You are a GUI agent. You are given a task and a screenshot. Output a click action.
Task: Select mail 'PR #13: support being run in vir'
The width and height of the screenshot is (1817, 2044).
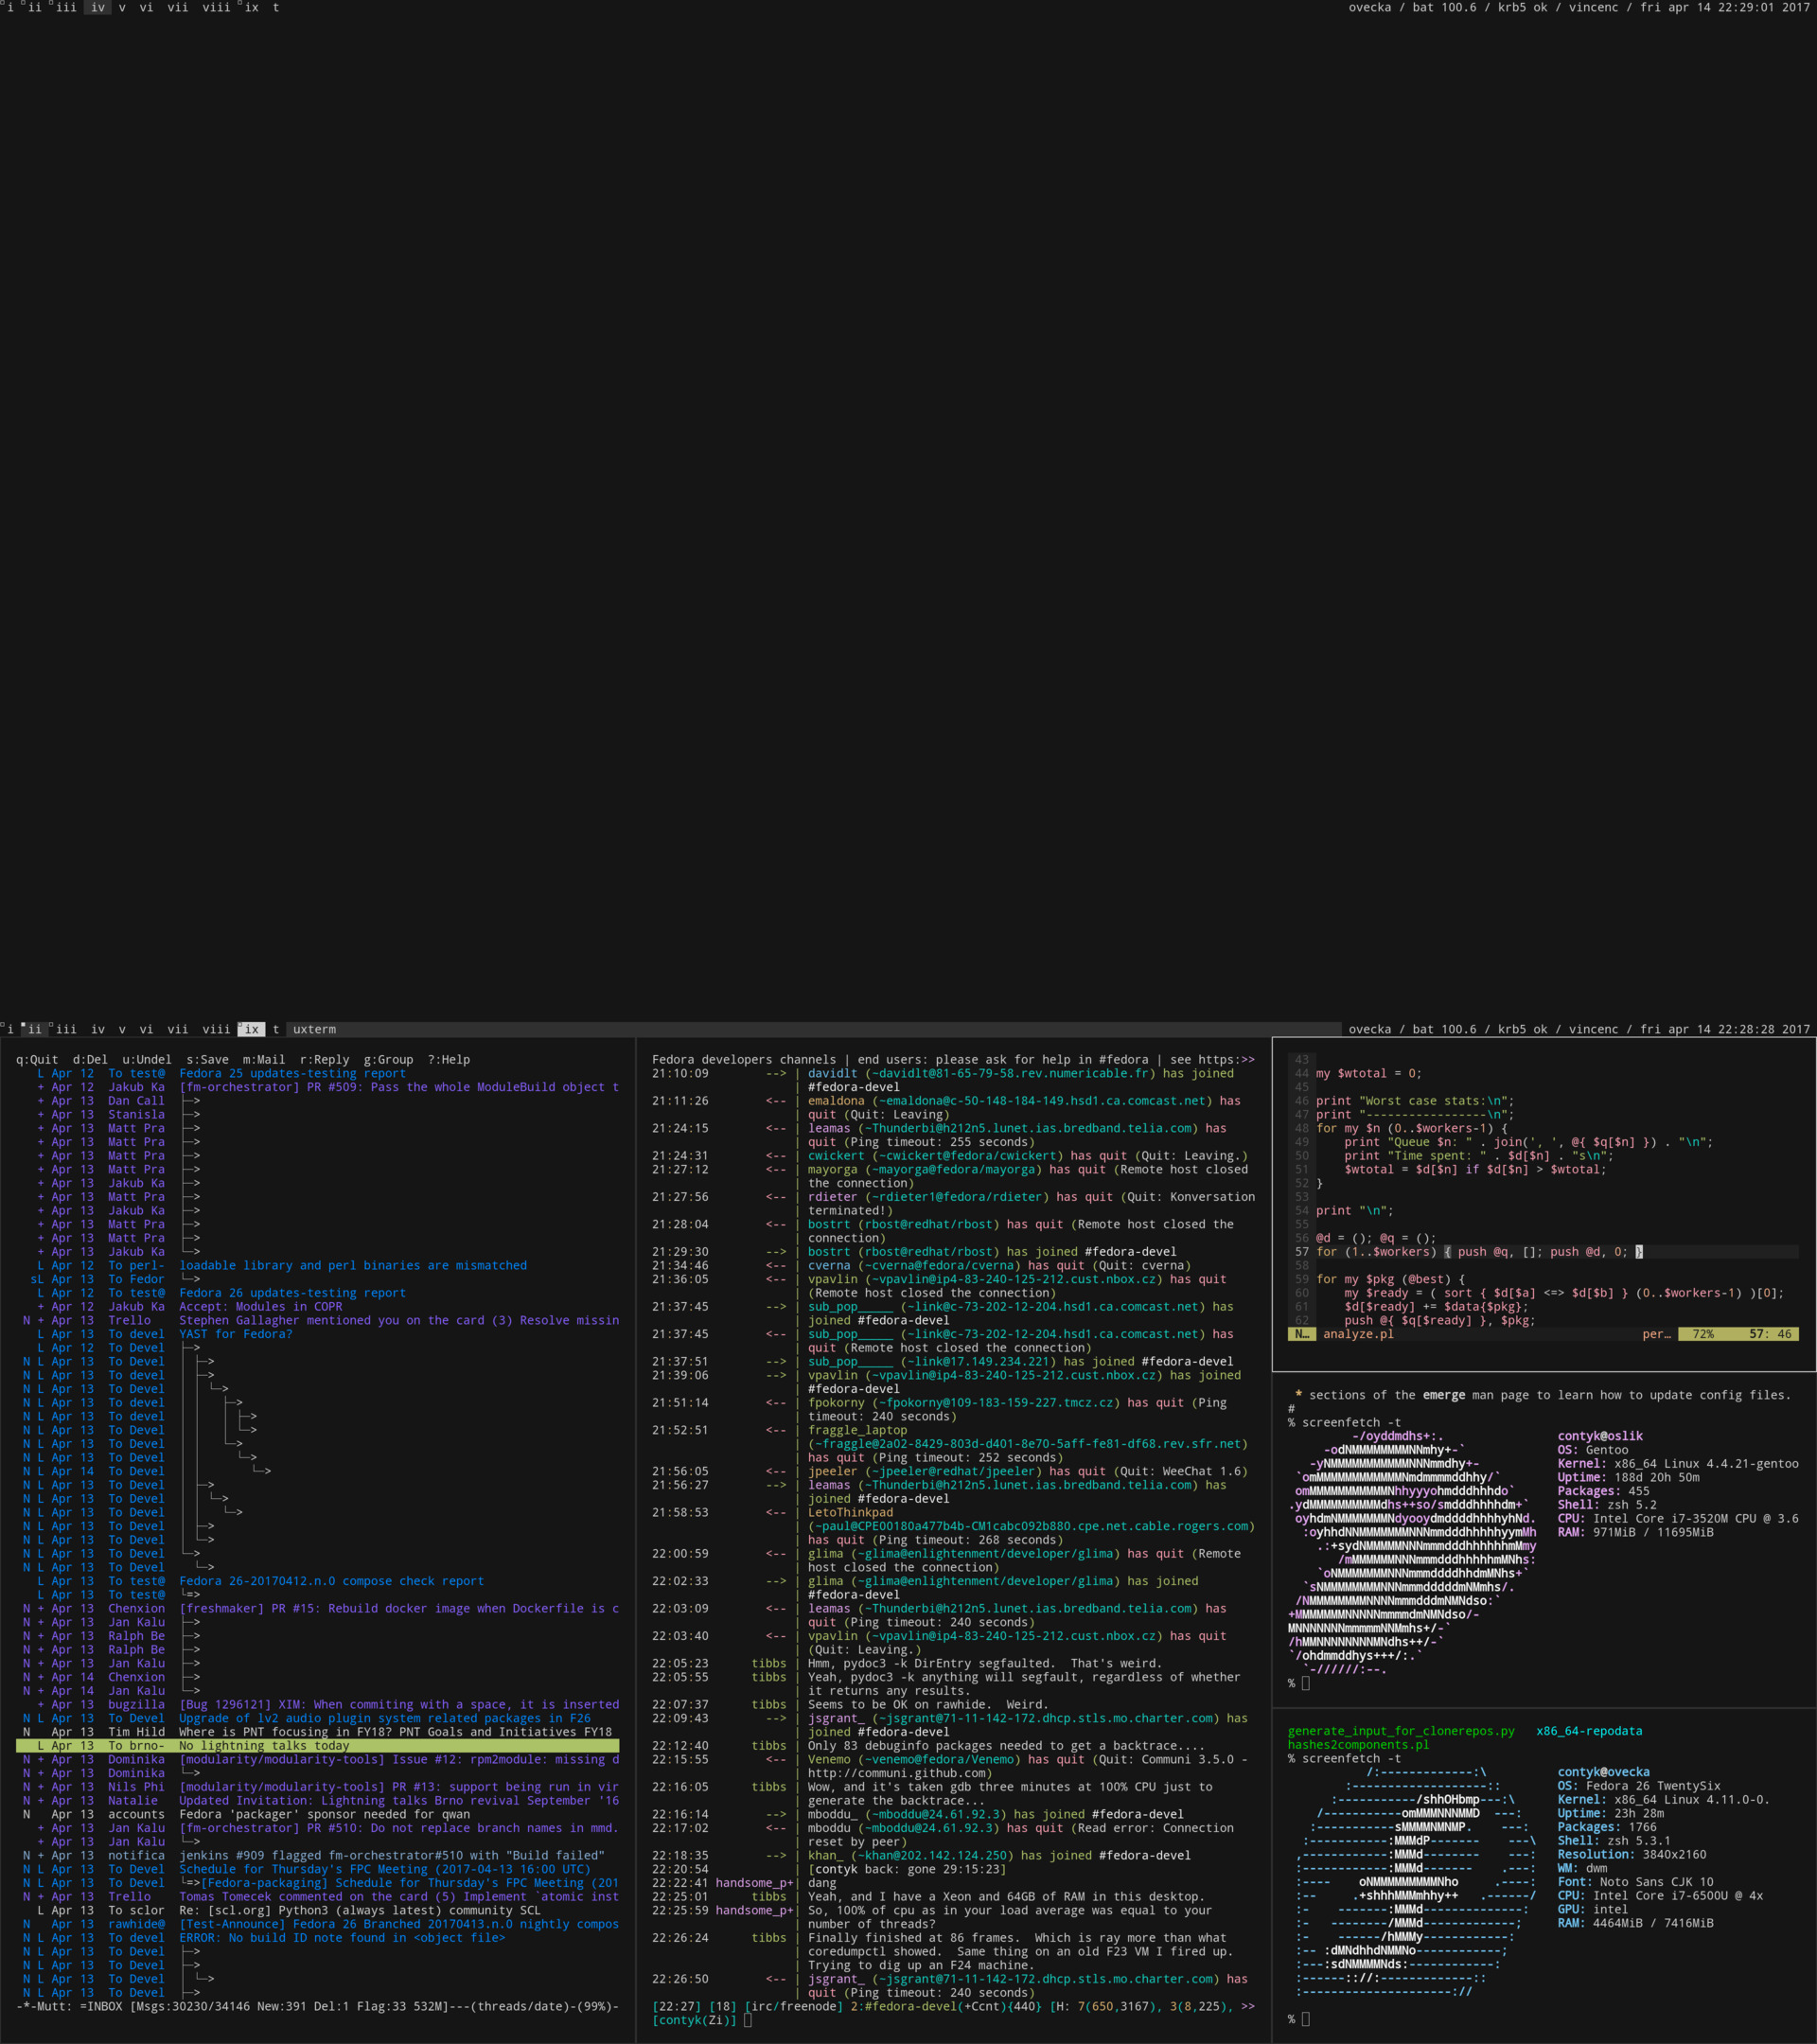pyautogui.click(x=318, y=1787)
